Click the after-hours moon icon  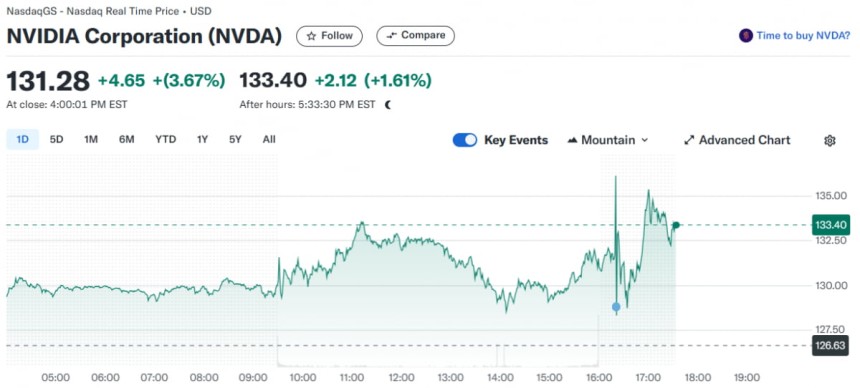click(388, 105)
